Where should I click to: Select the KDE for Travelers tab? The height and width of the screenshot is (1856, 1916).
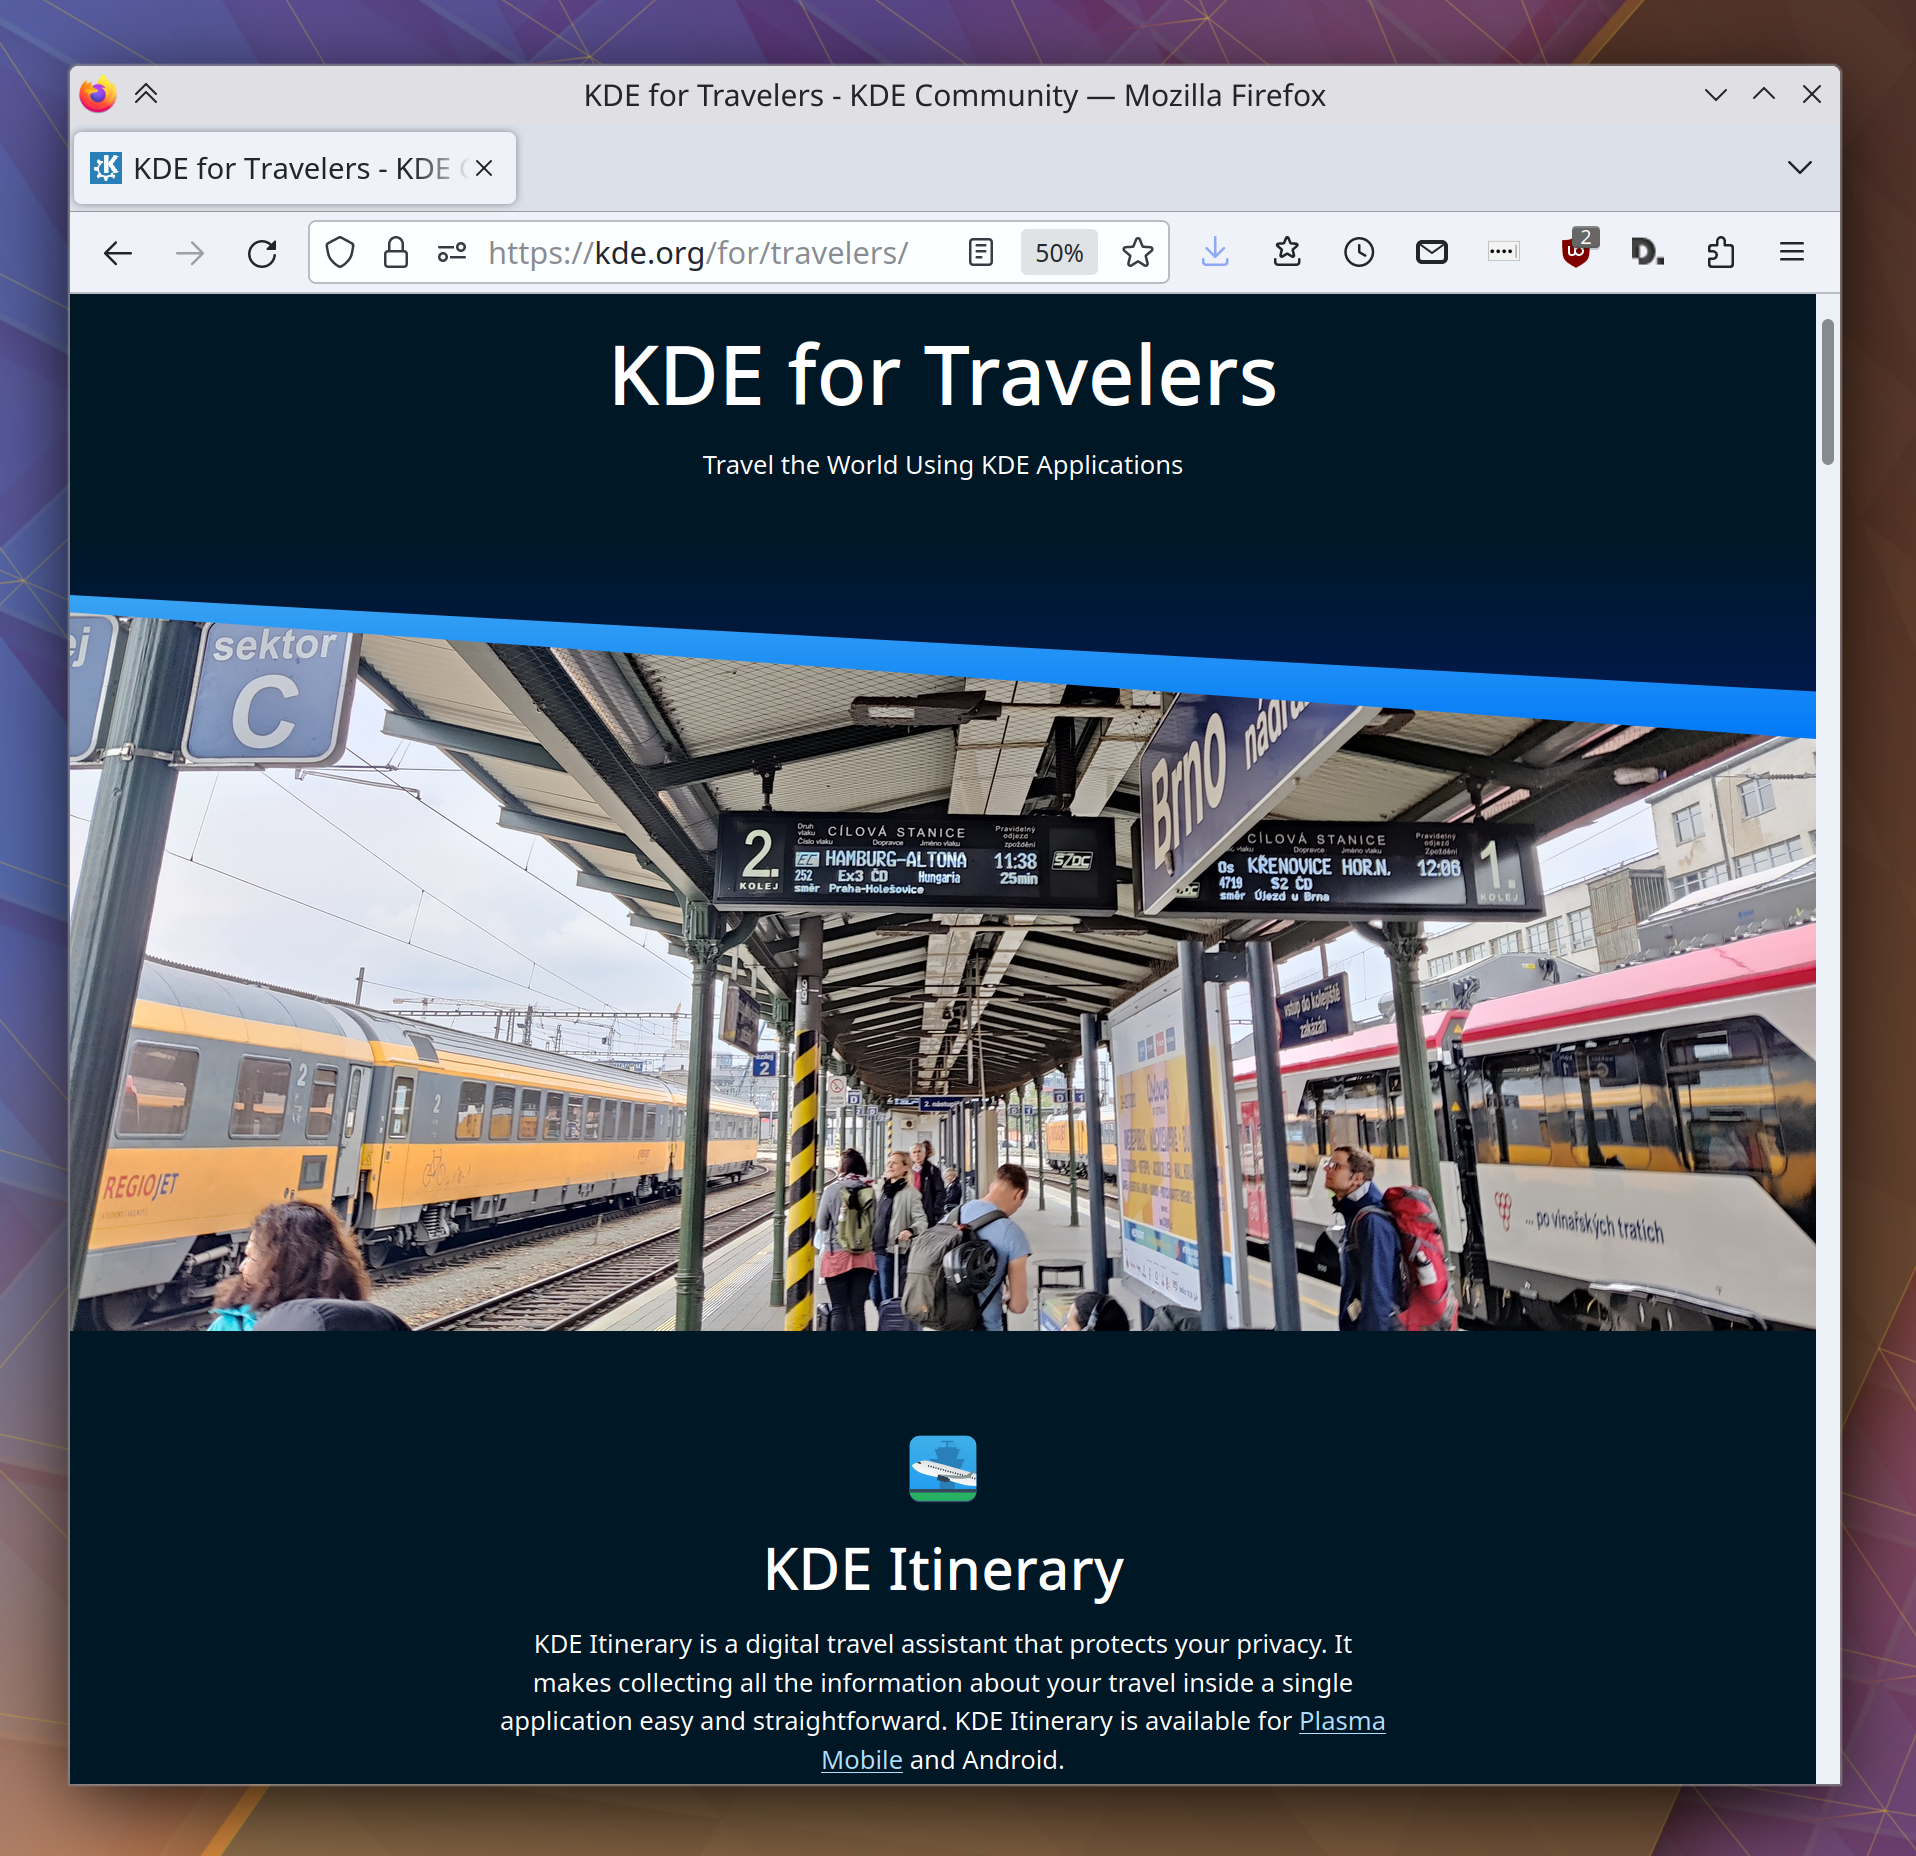click(280, 168)
